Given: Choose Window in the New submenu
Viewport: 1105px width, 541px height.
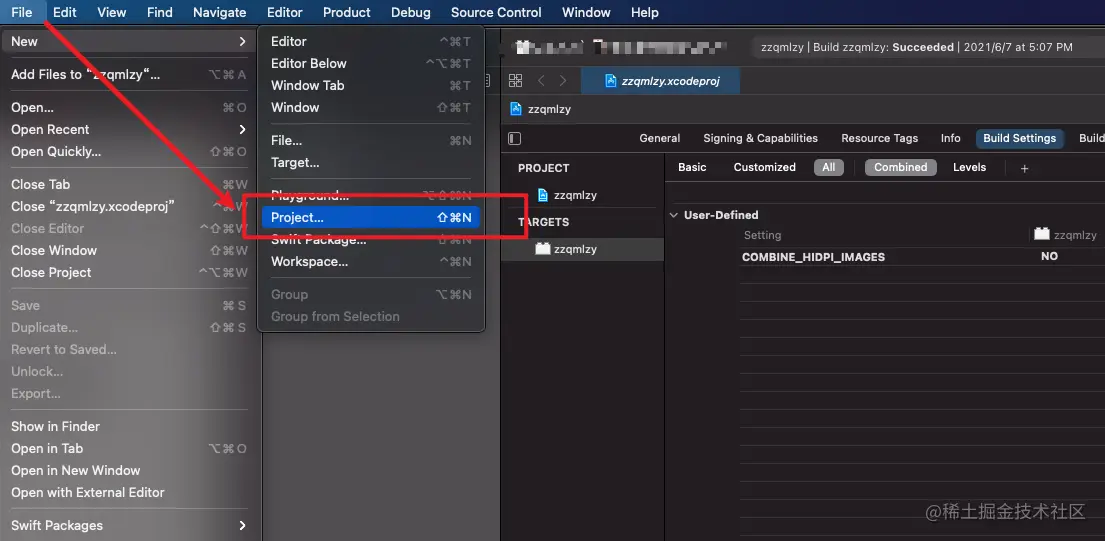Looking at the screenshot, I should pyautogui.click(x=371, y=107).
